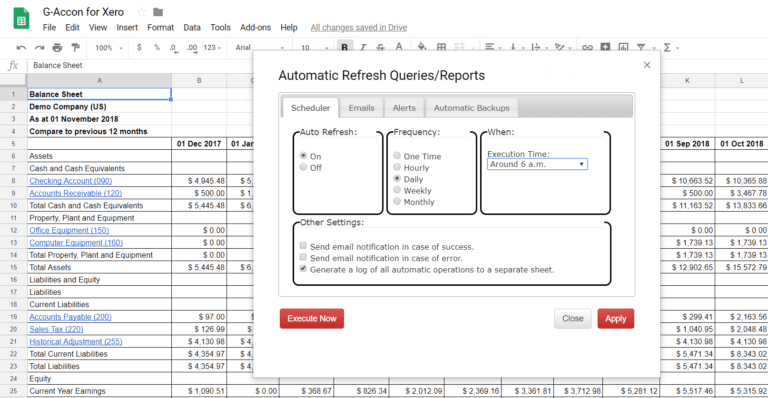This screenshot has width=768, height=398.
Task: Open the Edit menu
Action: coord(72,27)
